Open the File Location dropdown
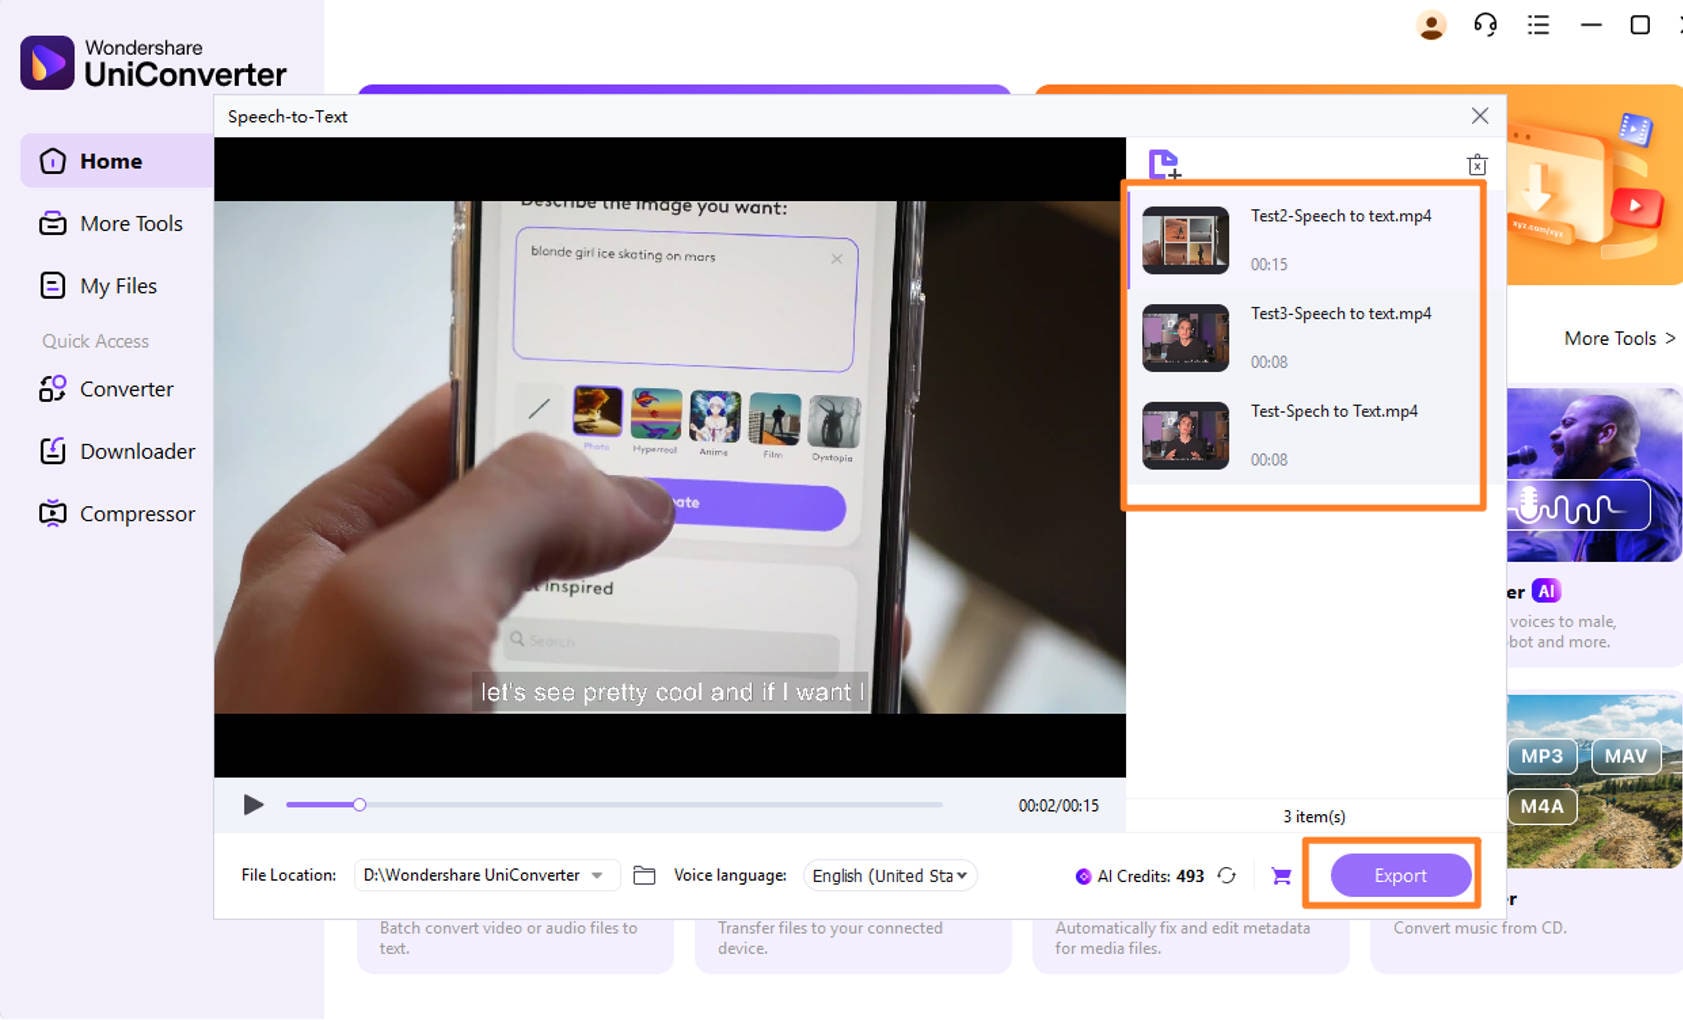Screen dimensions: 1683x1020 click(487, 876)
